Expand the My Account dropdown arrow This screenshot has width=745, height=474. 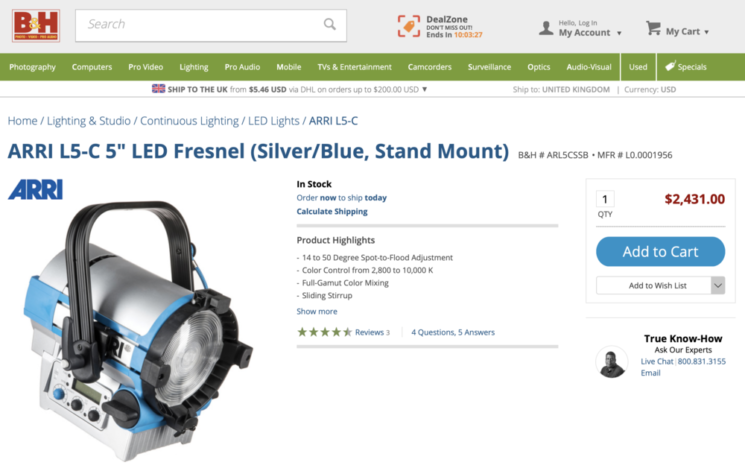619,33
